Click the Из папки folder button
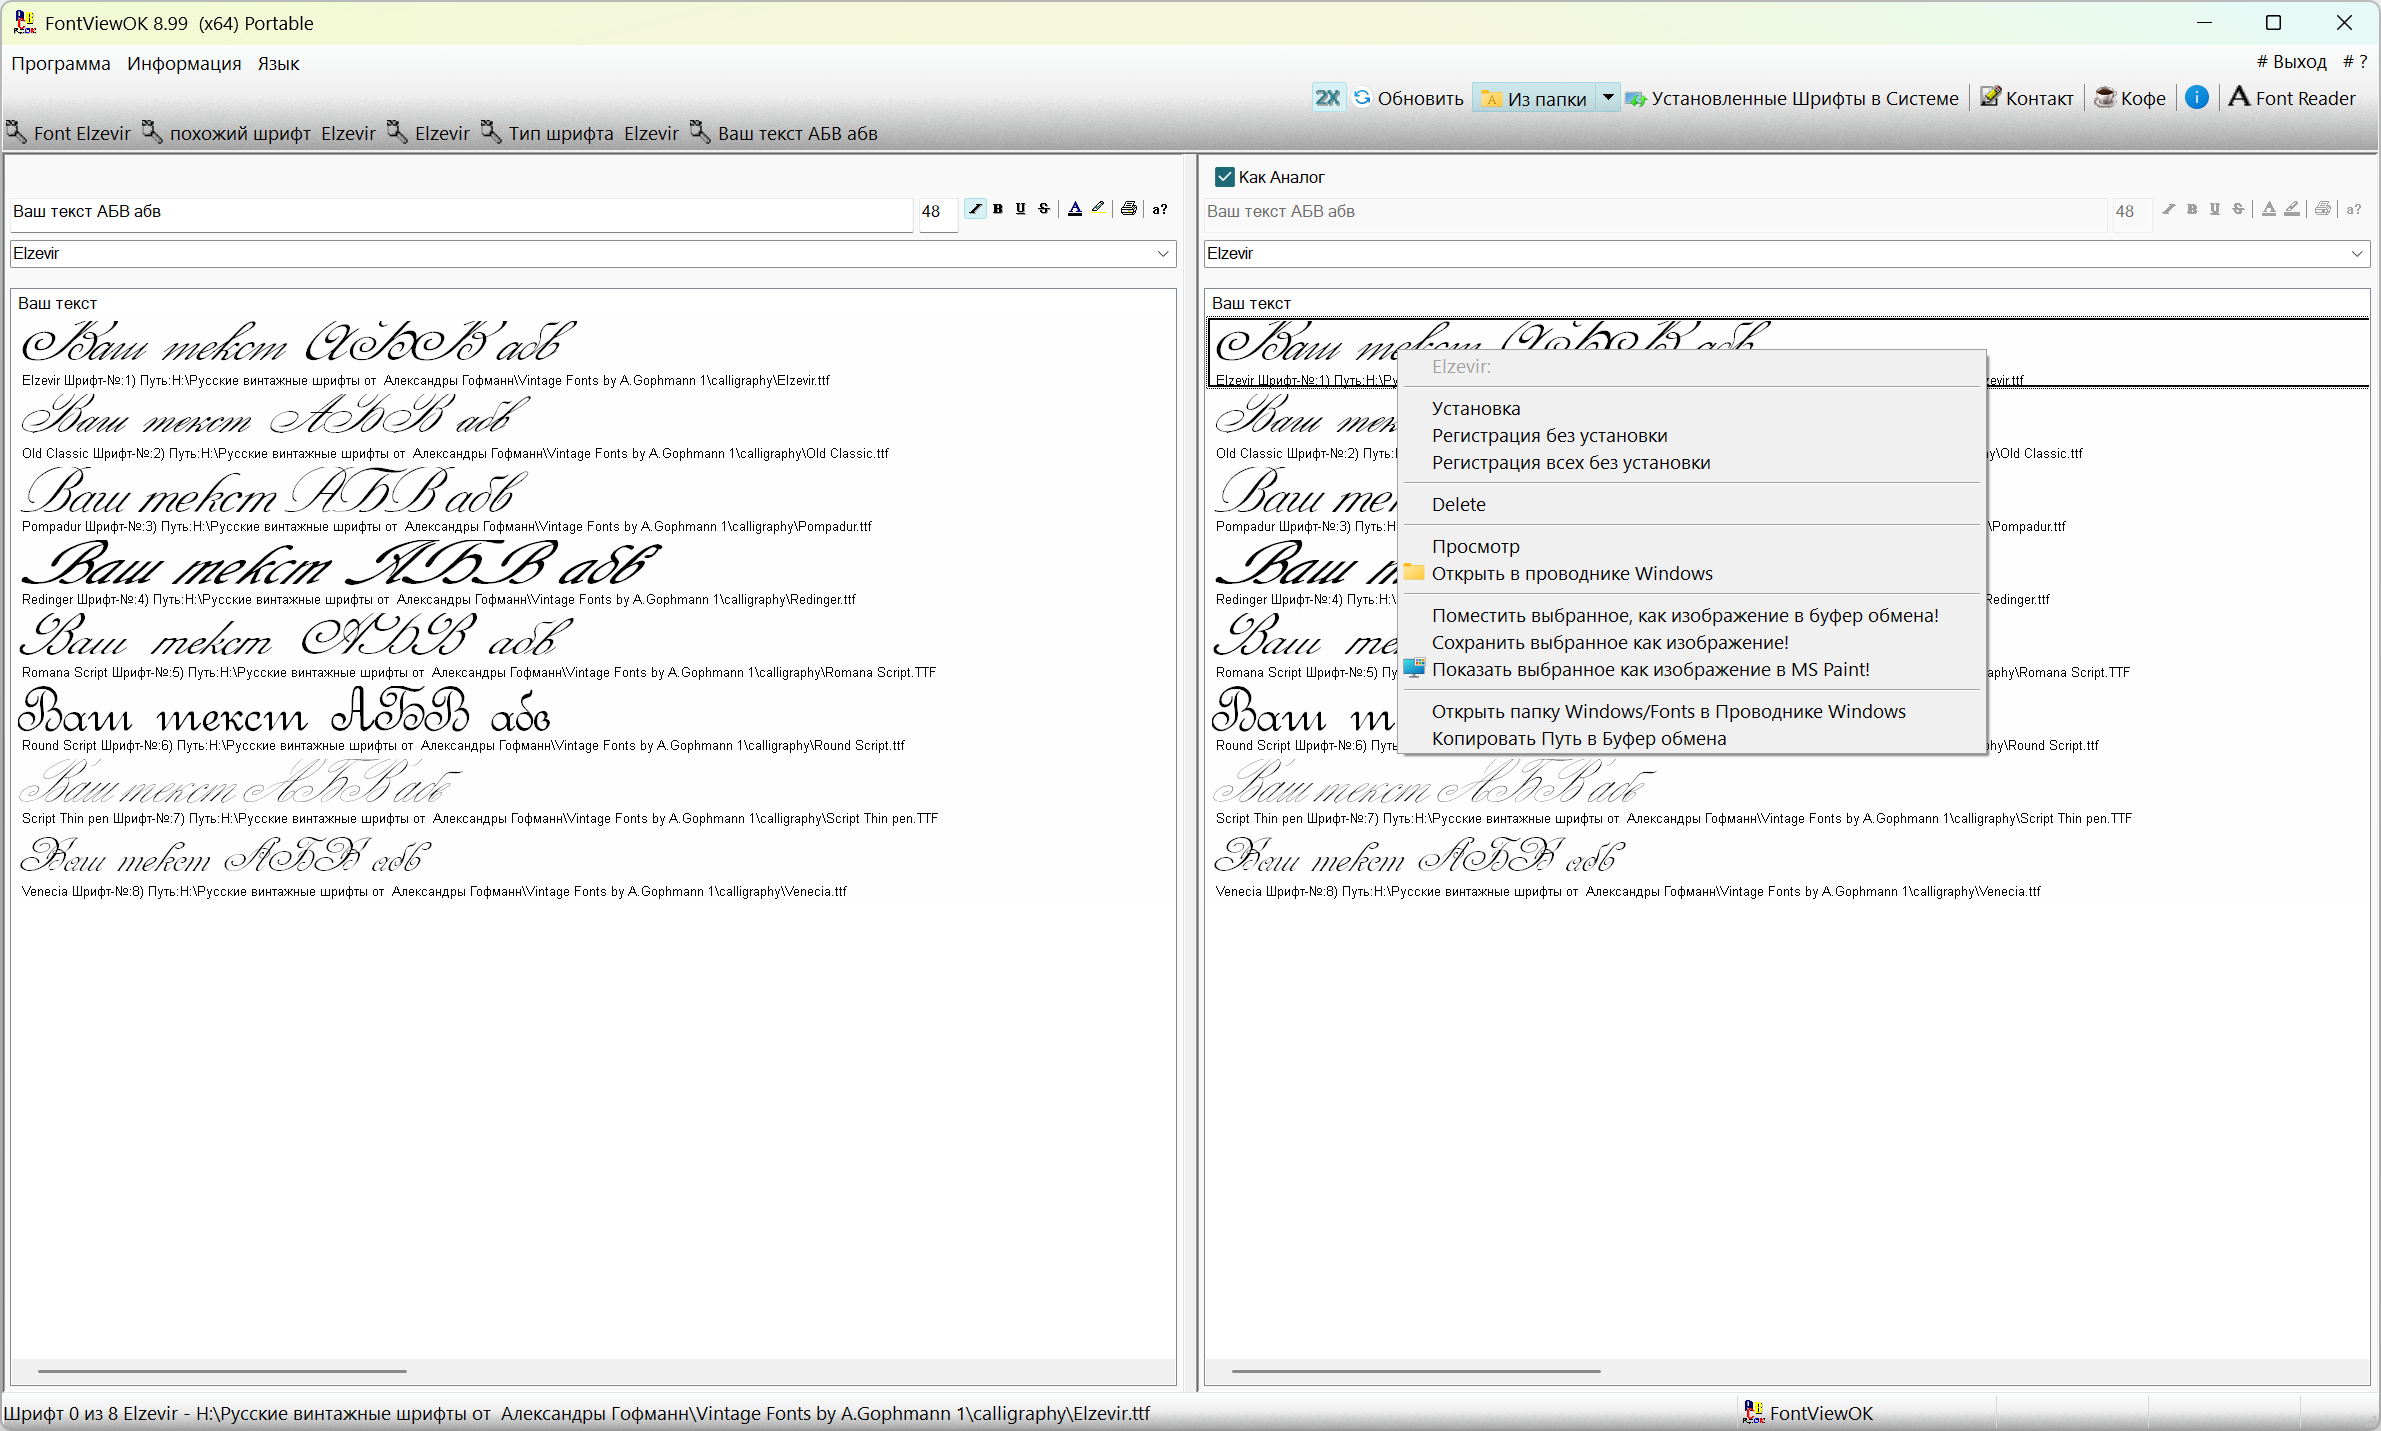The width and height of the screenshot is (2381, 1431). click(1535, 98)
